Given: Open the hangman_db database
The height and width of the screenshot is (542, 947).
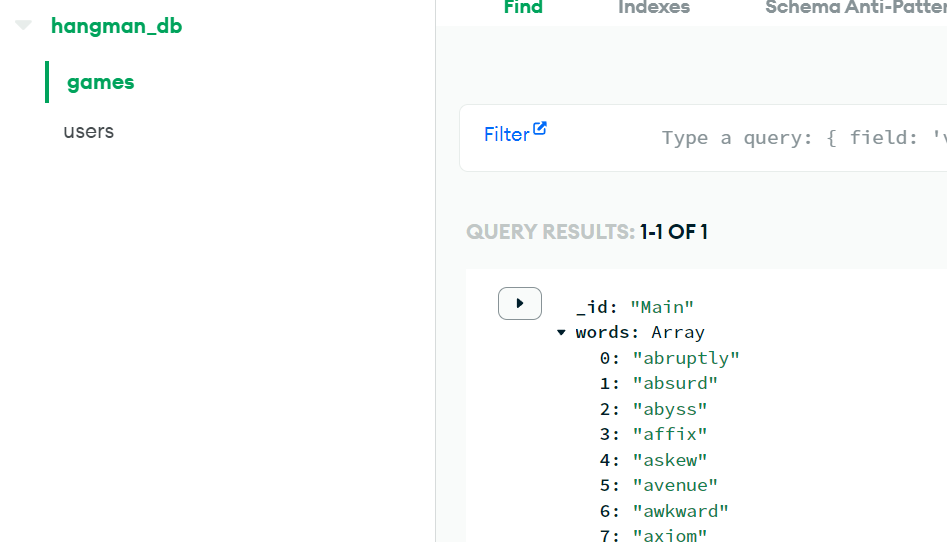Looking at the screenshot, I should 116,26.
